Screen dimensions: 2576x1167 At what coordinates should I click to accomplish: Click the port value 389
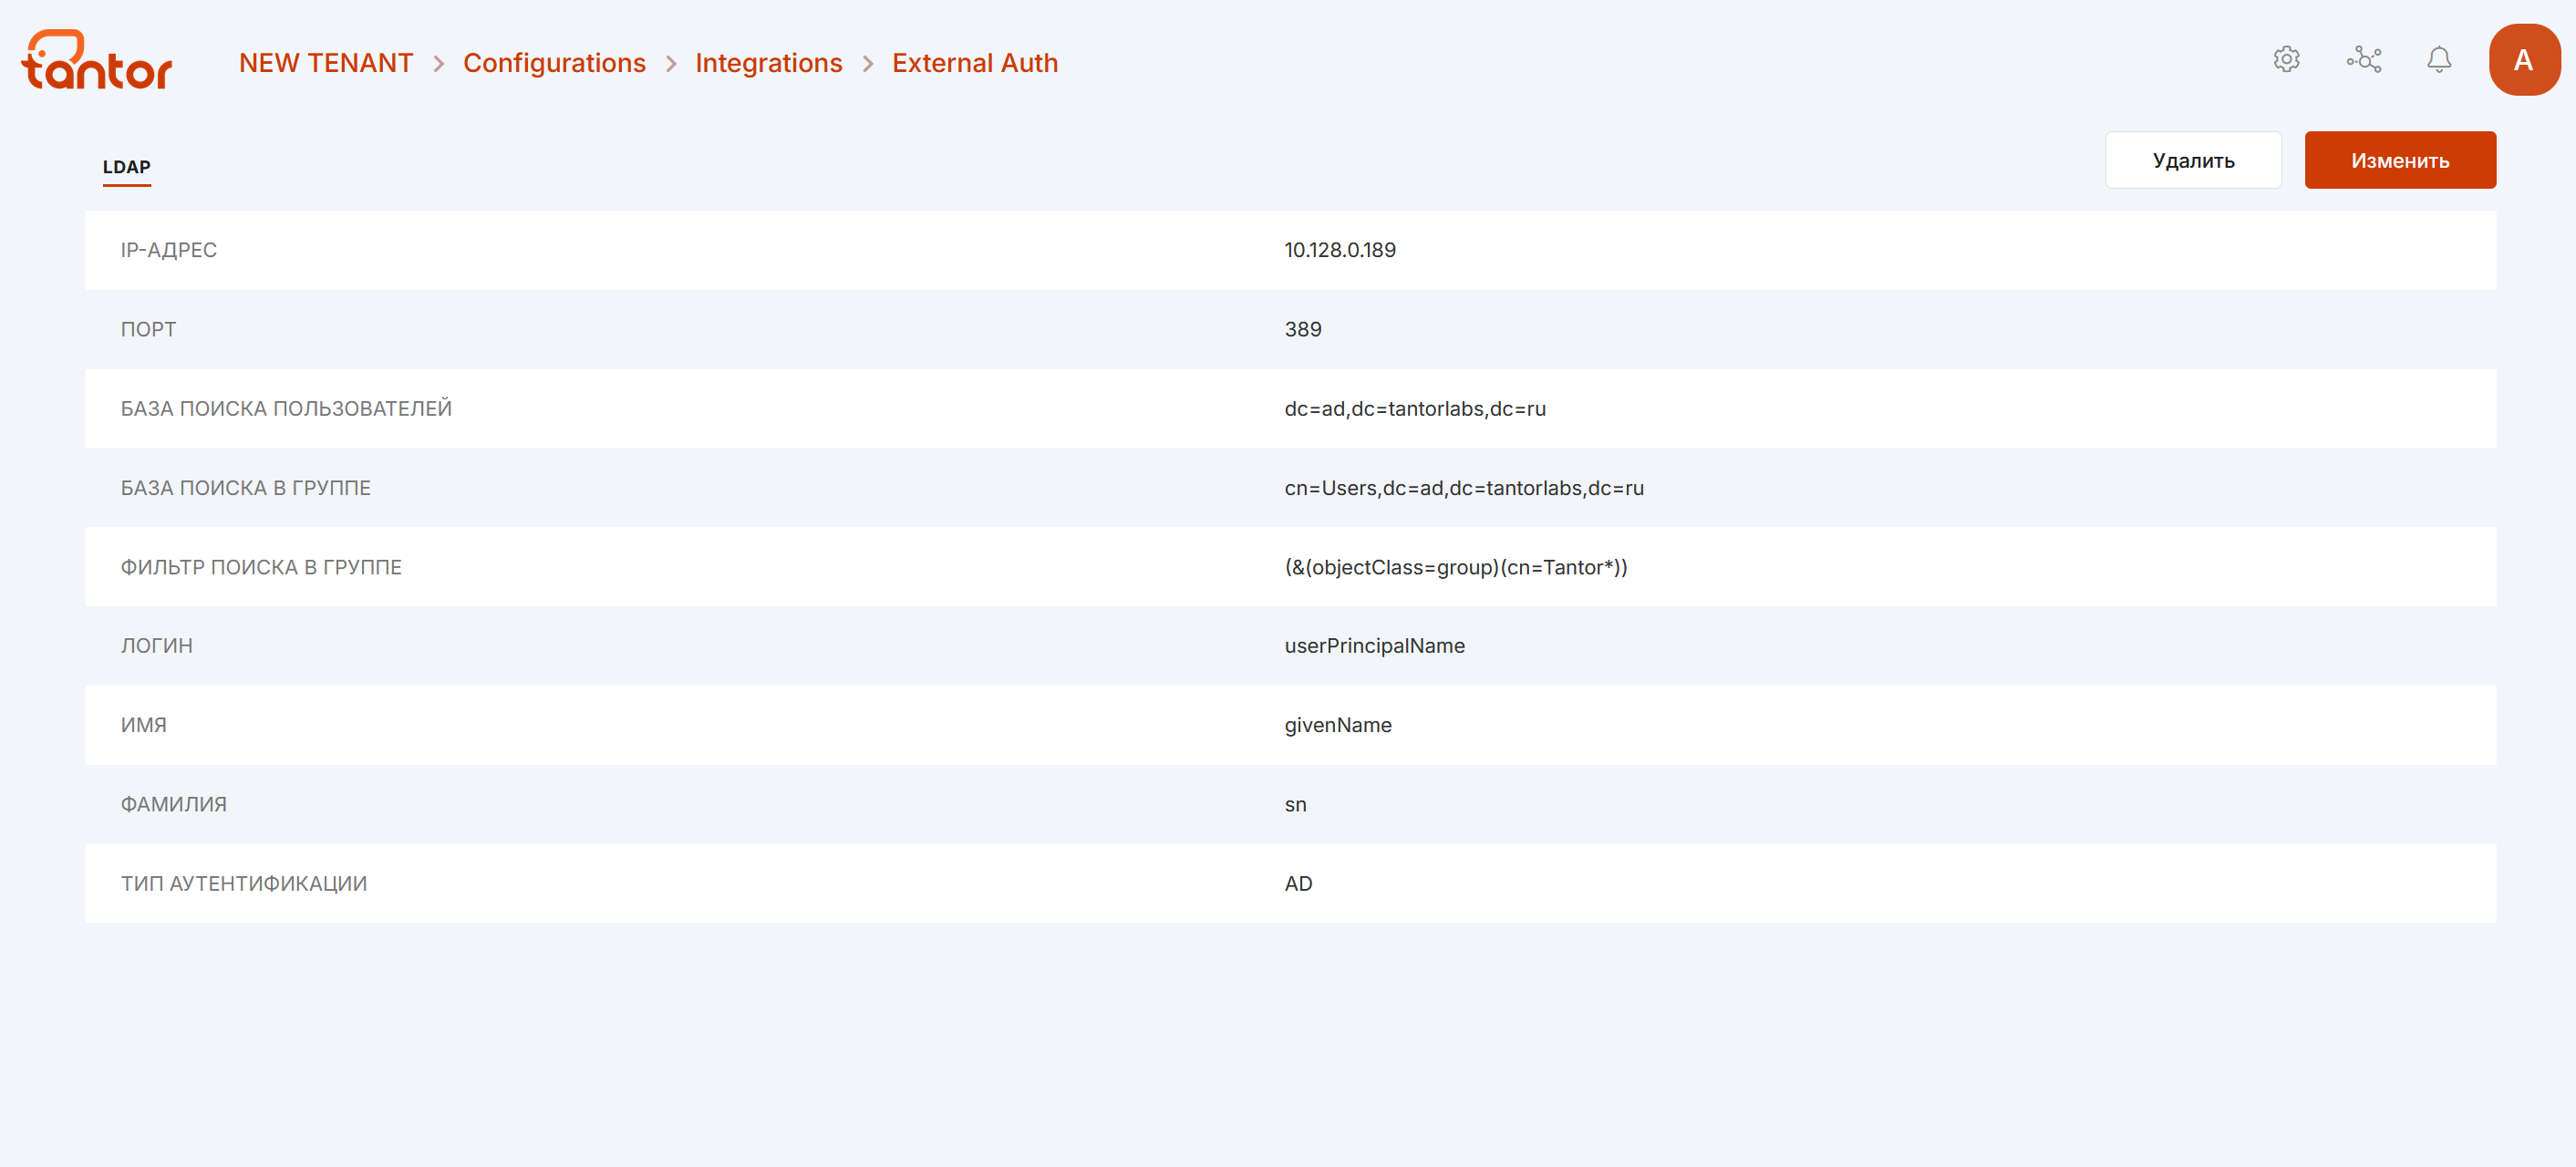(1303, 329)
